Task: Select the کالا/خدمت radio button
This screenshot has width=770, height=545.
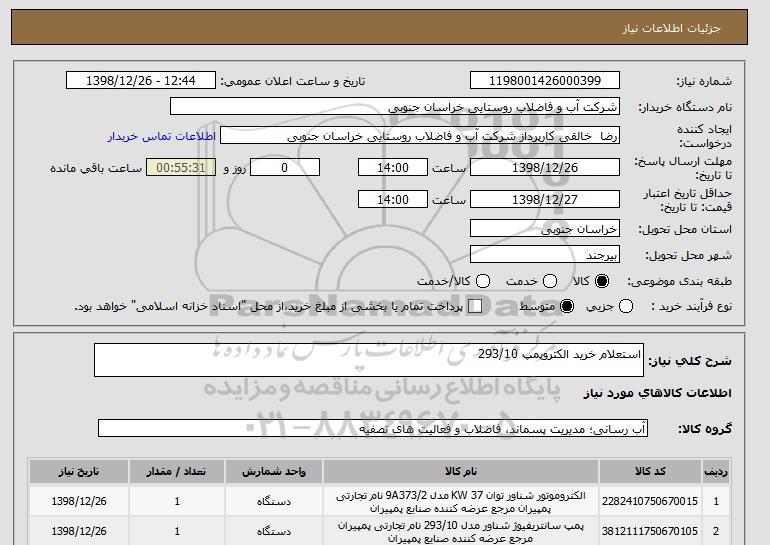Action: click(483, 281)
